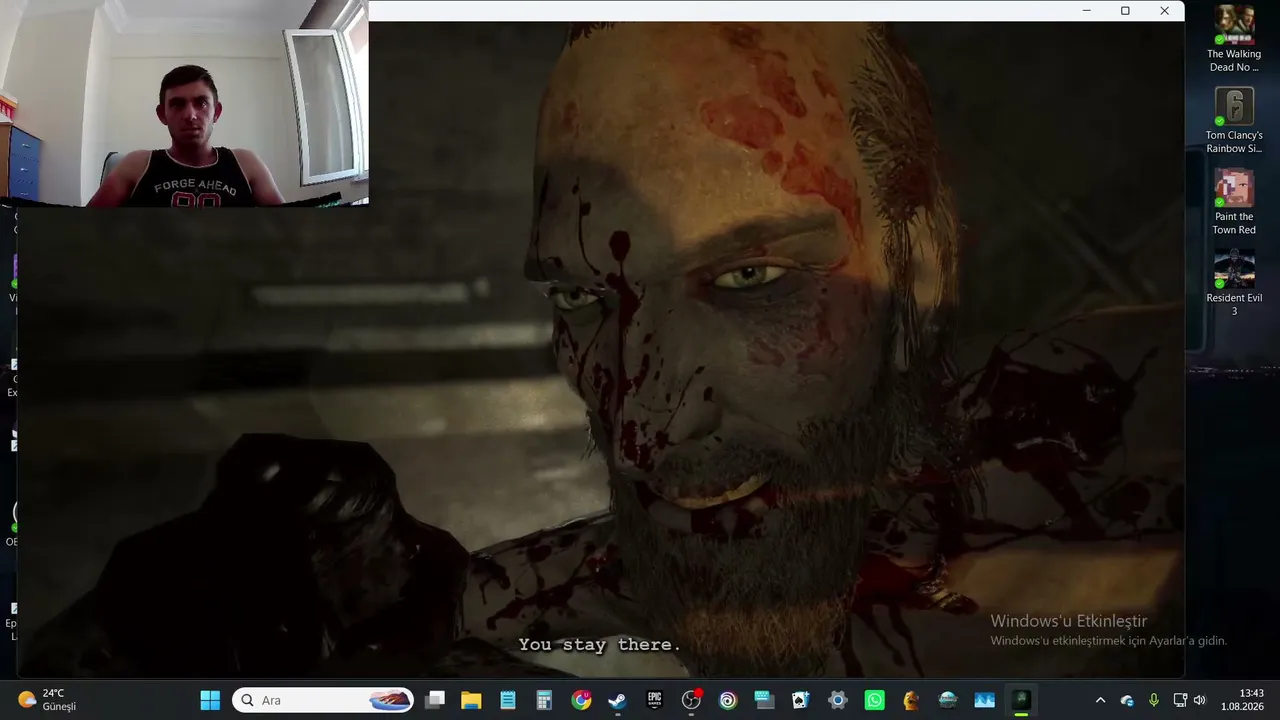Maximize the game window
This screenshot has width=1280, height=720.
pyautogui.click(x=1125, y=11)
